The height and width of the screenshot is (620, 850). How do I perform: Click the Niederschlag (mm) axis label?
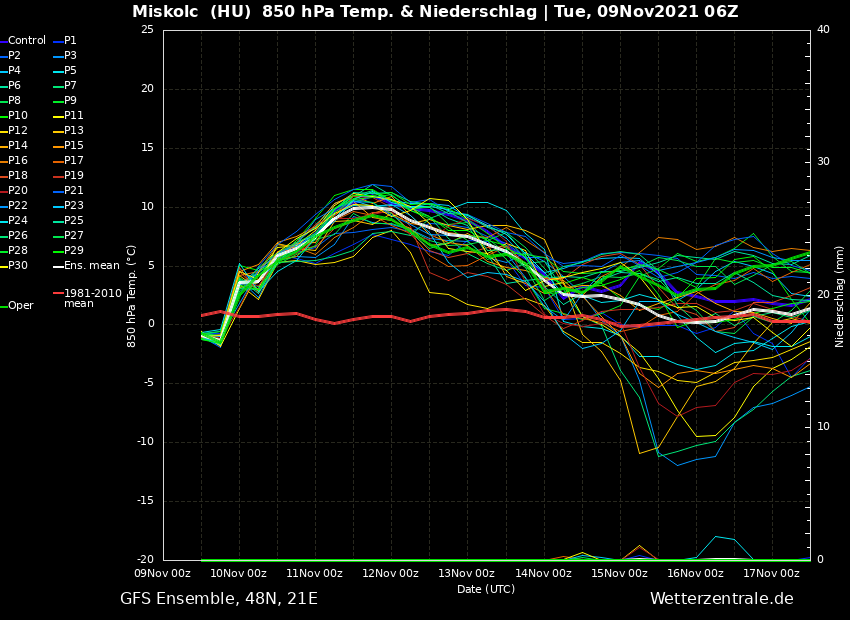pyautogui.click(x=840, y=296)
